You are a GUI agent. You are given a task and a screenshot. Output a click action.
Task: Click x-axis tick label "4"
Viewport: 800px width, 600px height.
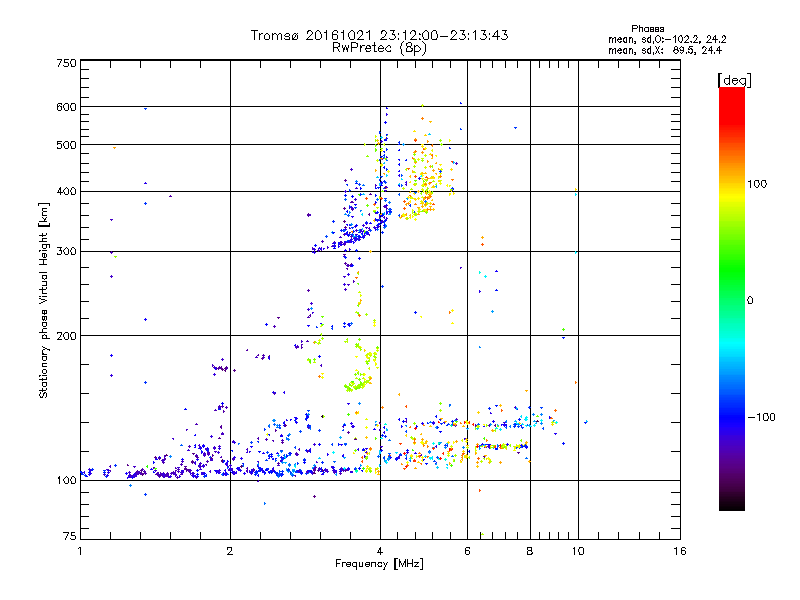click(x=380, y=551)
